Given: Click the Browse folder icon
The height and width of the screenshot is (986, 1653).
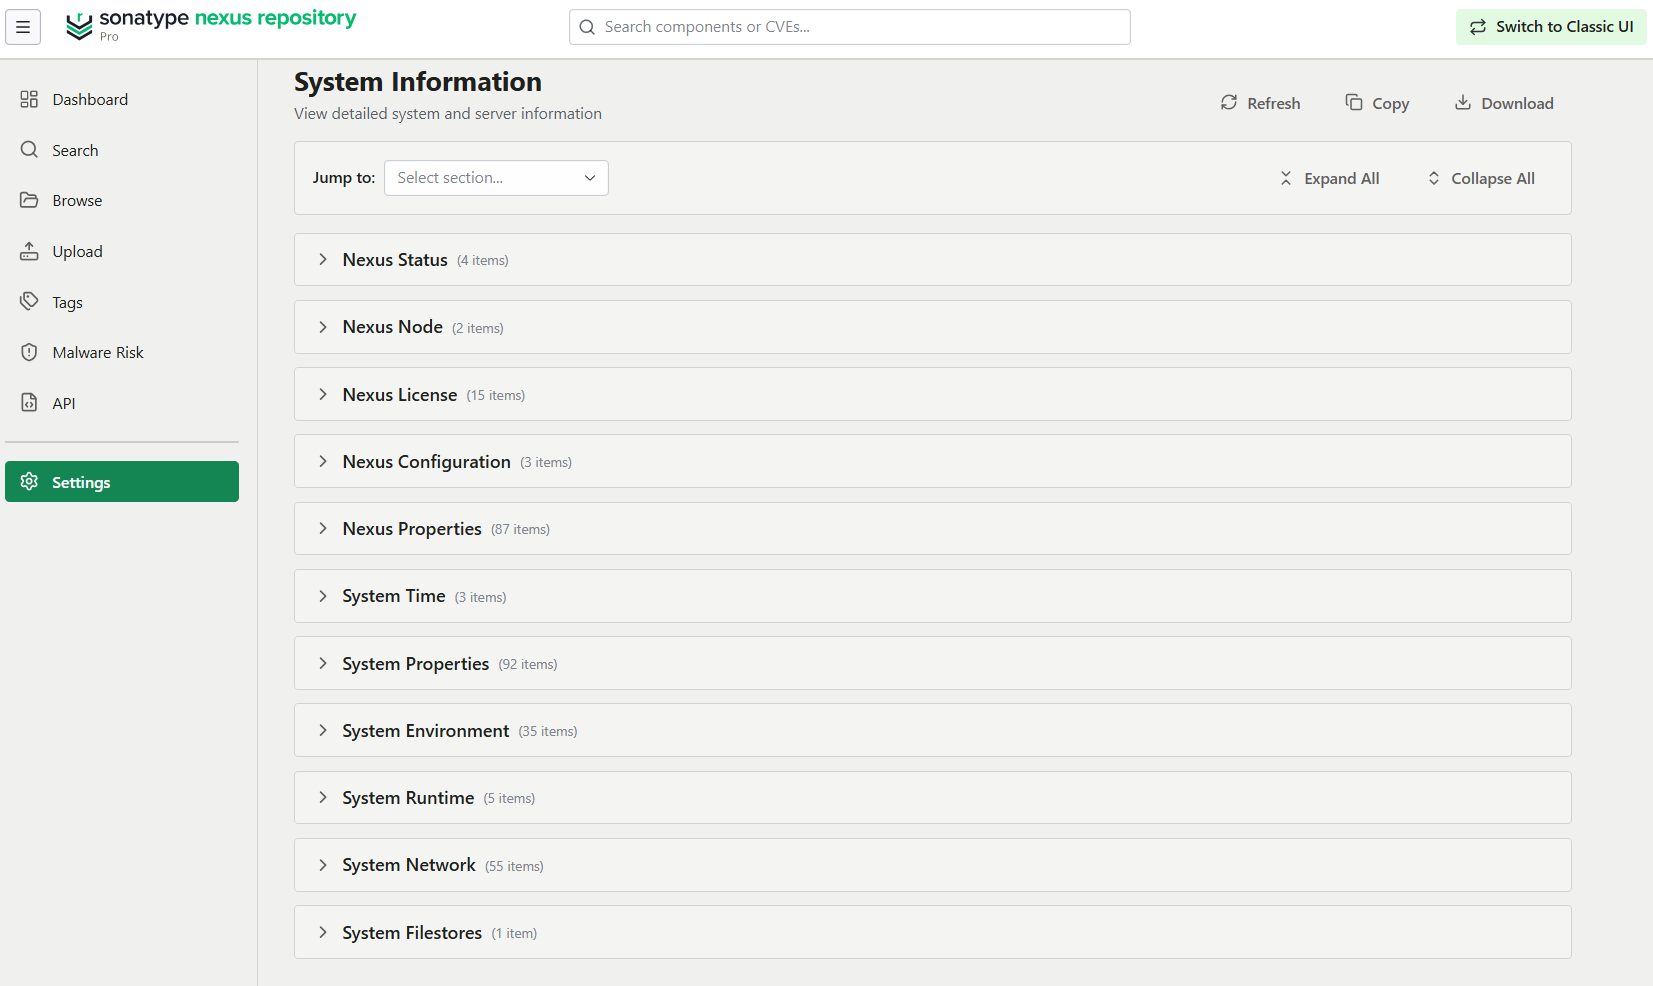Looking at the screenshot, I should (29, 200).
